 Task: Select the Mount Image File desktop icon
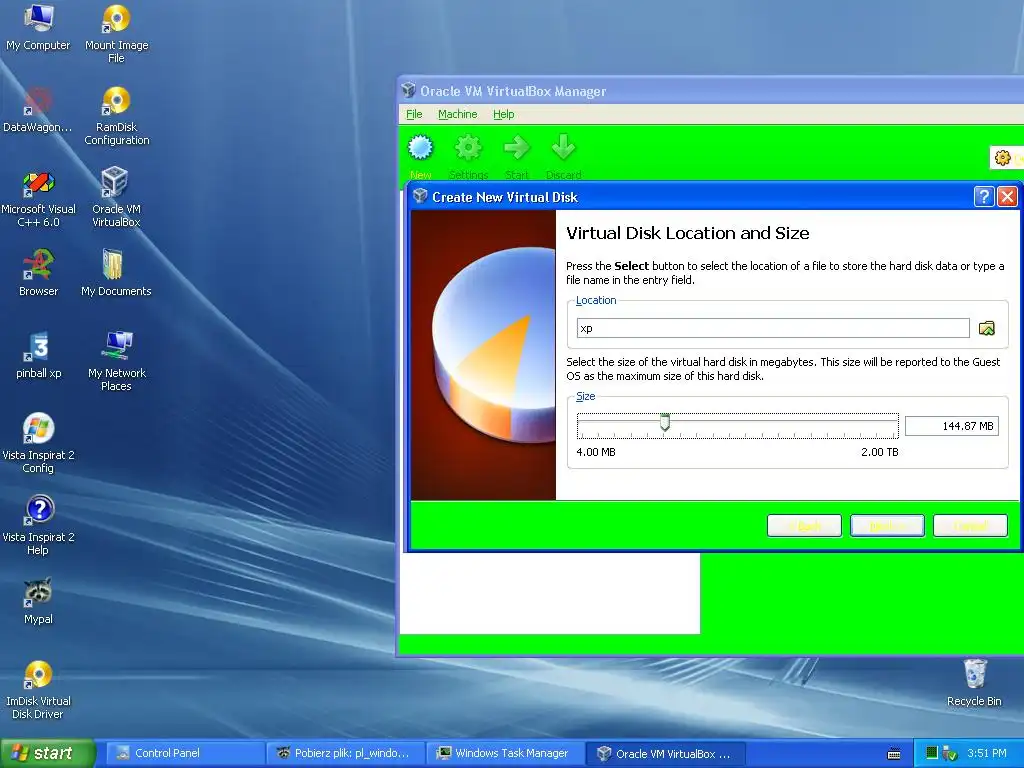tap(116, 34)
